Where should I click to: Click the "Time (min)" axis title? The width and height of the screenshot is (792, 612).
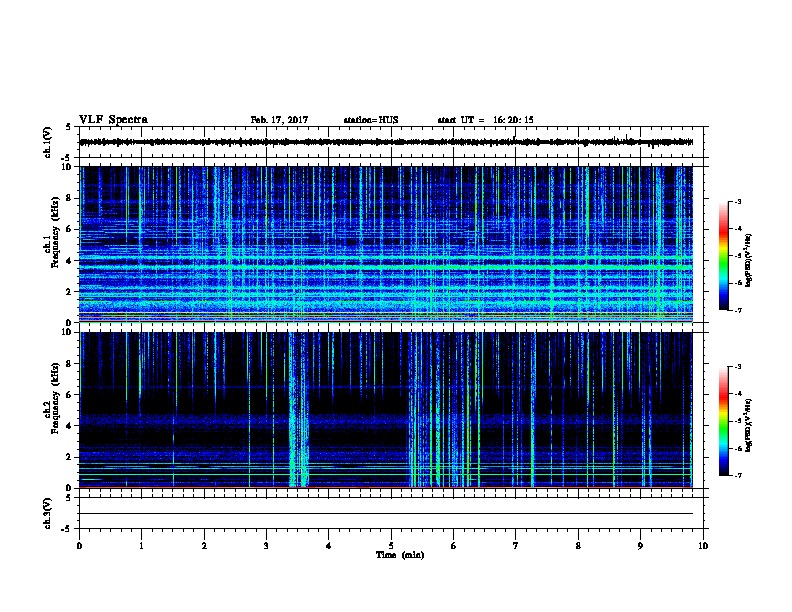point(400,555)
